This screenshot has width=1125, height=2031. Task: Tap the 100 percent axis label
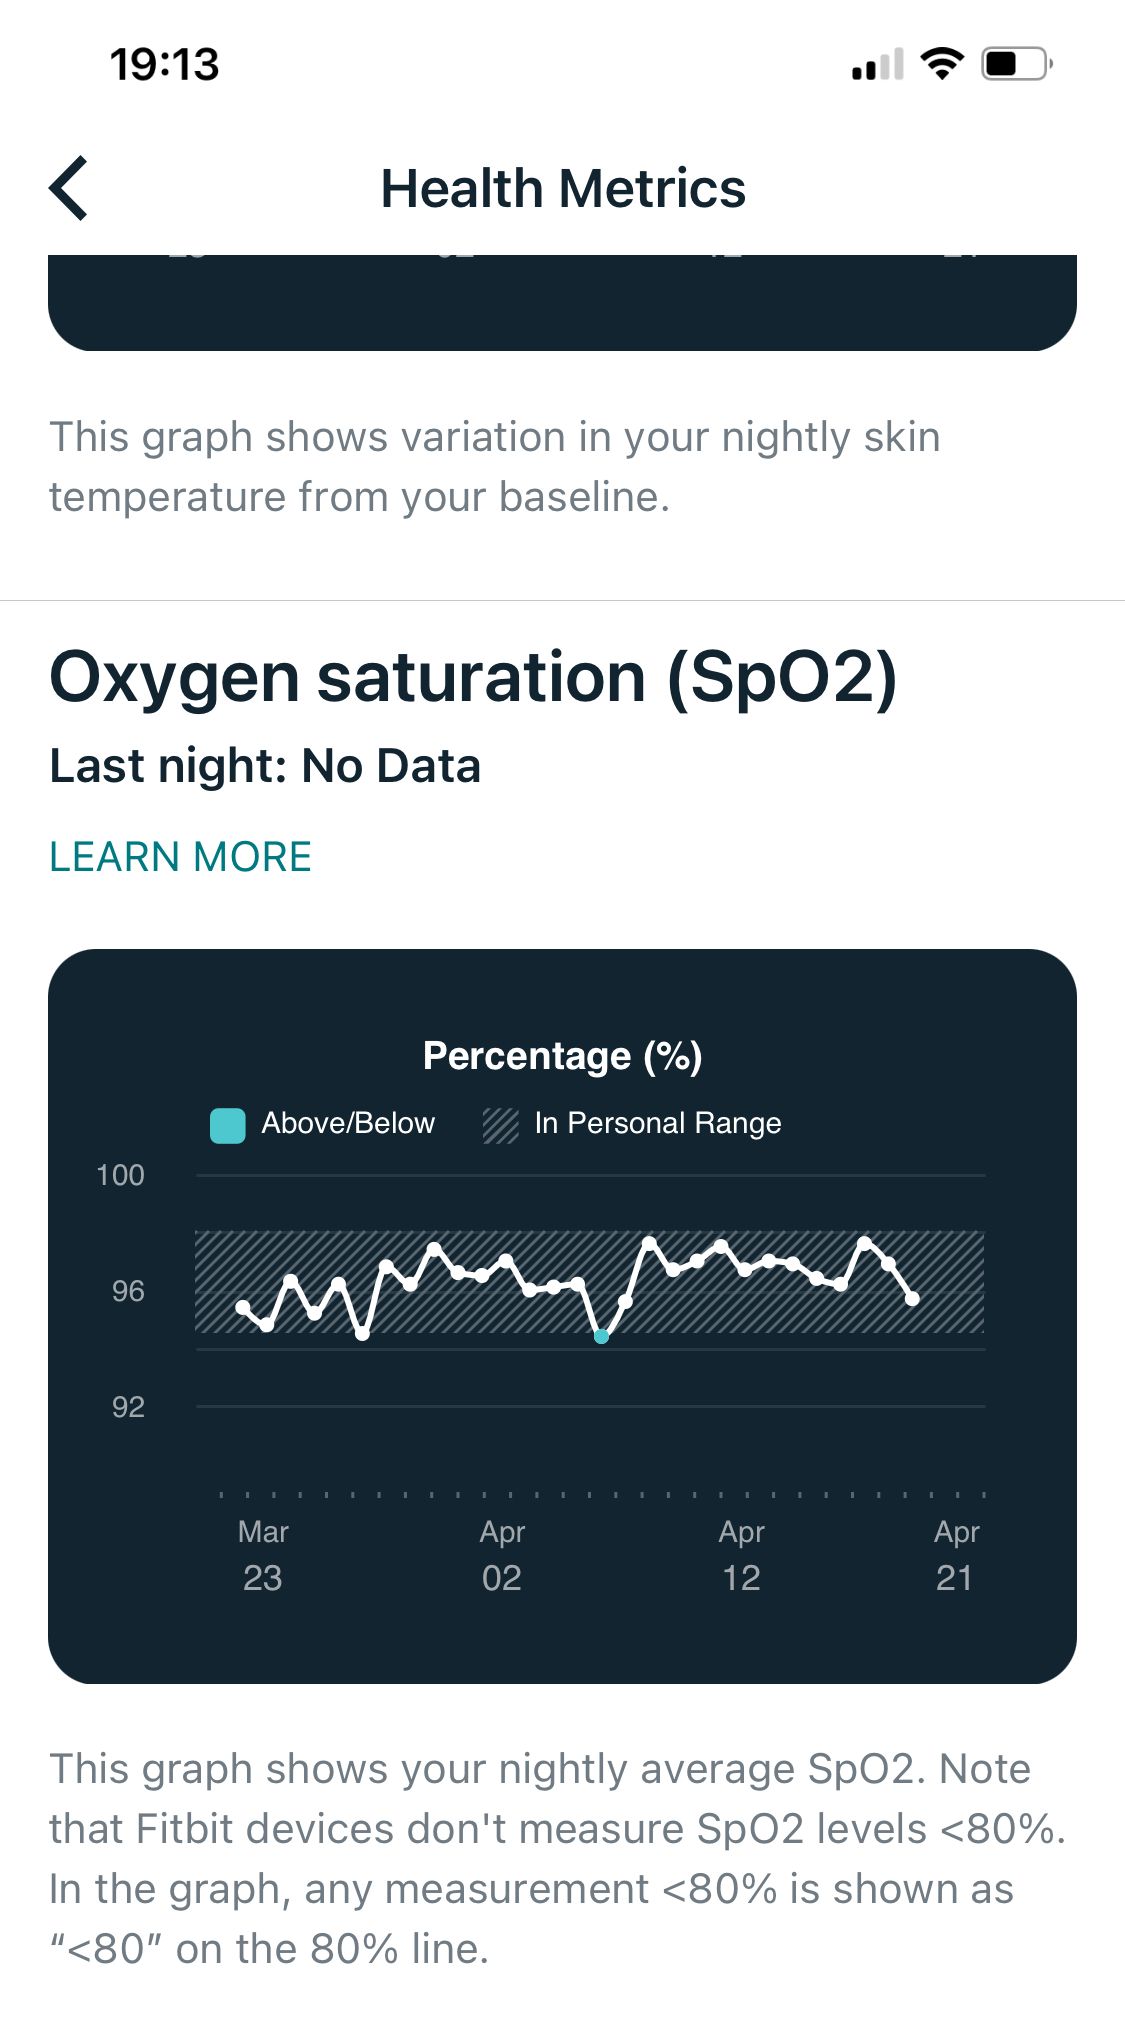[x=121, y=1175]
